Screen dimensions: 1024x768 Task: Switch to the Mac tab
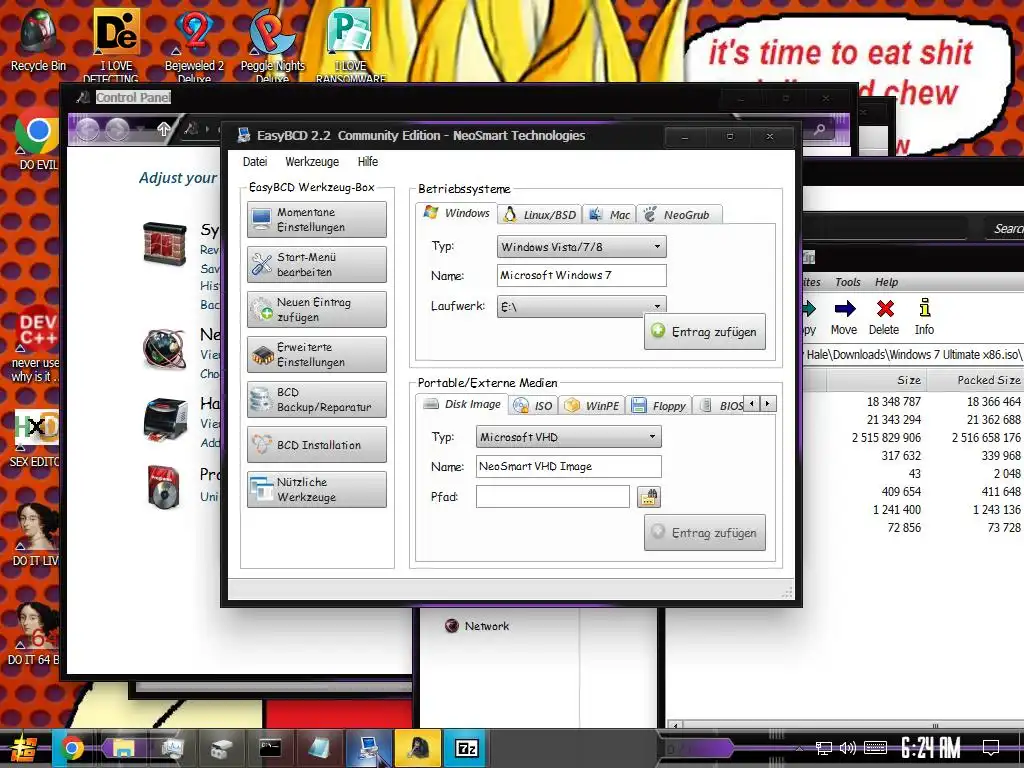(x=609, y=215)
